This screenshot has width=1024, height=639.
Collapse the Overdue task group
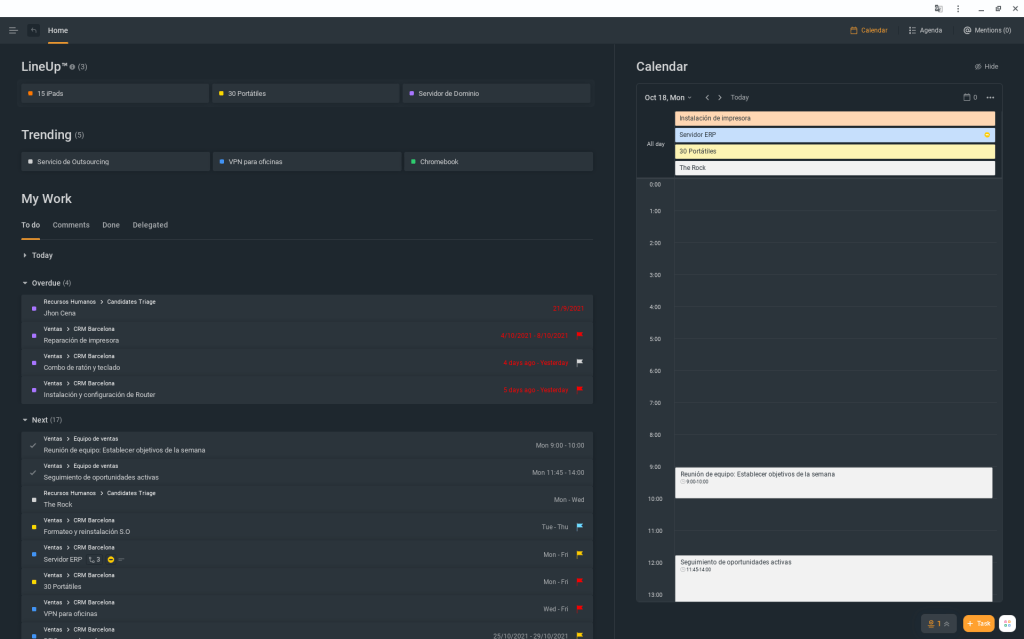click(x=25, y=283)
